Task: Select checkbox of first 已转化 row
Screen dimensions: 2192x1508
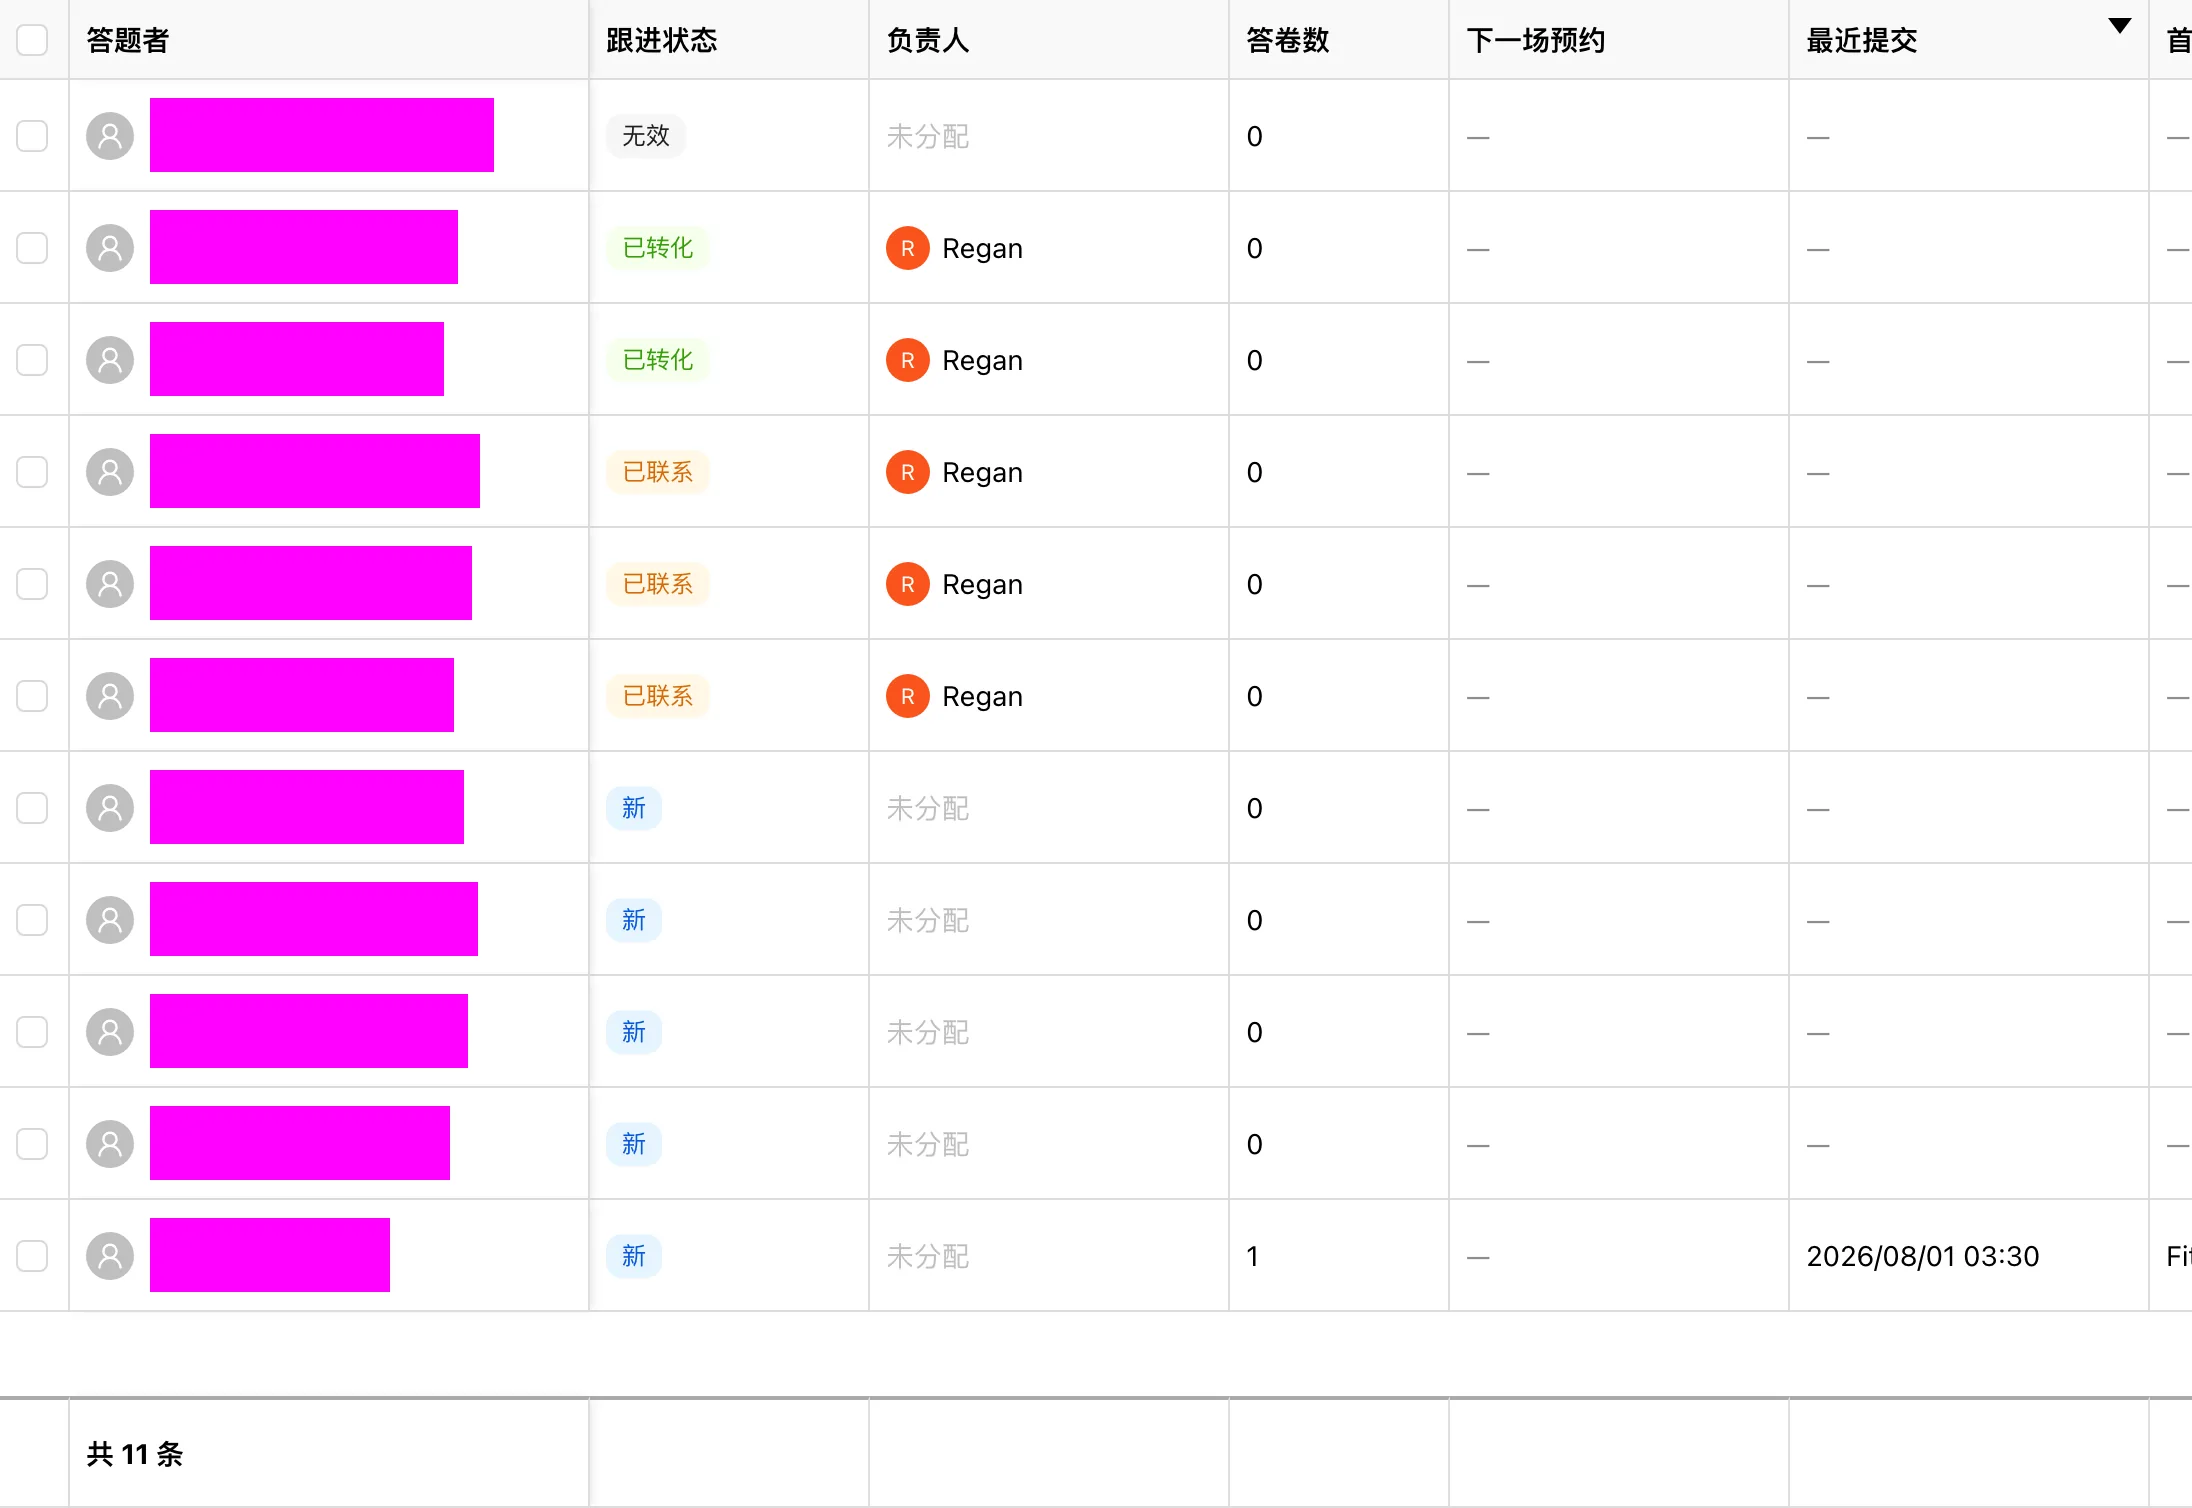Action: 32,248
